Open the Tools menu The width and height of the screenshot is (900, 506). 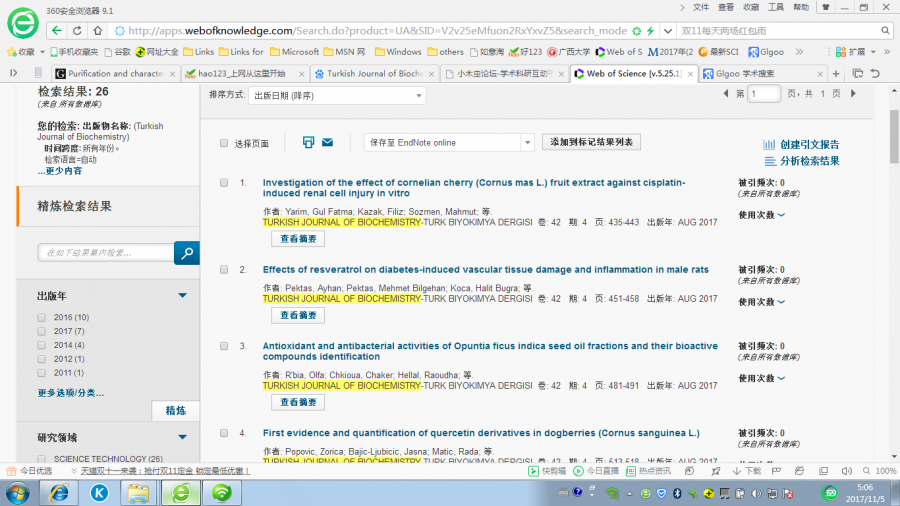(x=776, y=7)
